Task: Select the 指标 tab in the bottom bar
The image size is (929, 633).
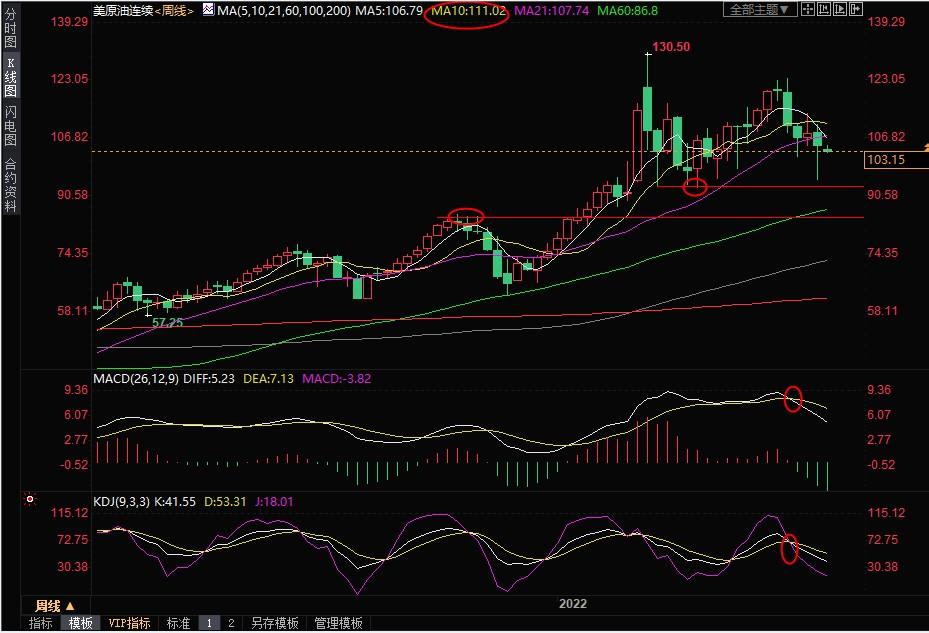Action: point(41,623)
